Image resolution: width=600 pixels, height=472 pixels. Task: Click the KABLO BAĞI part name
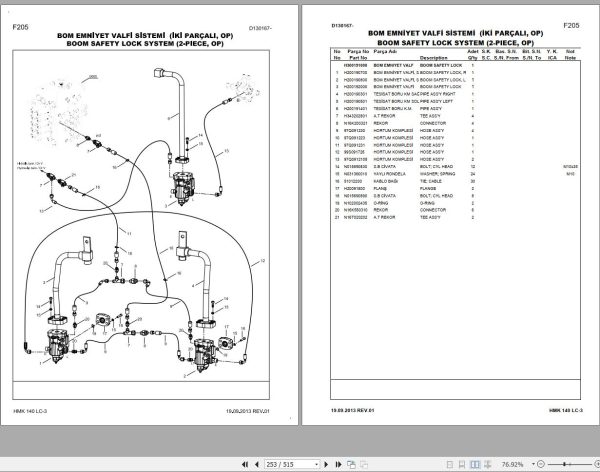pos(386,181)
